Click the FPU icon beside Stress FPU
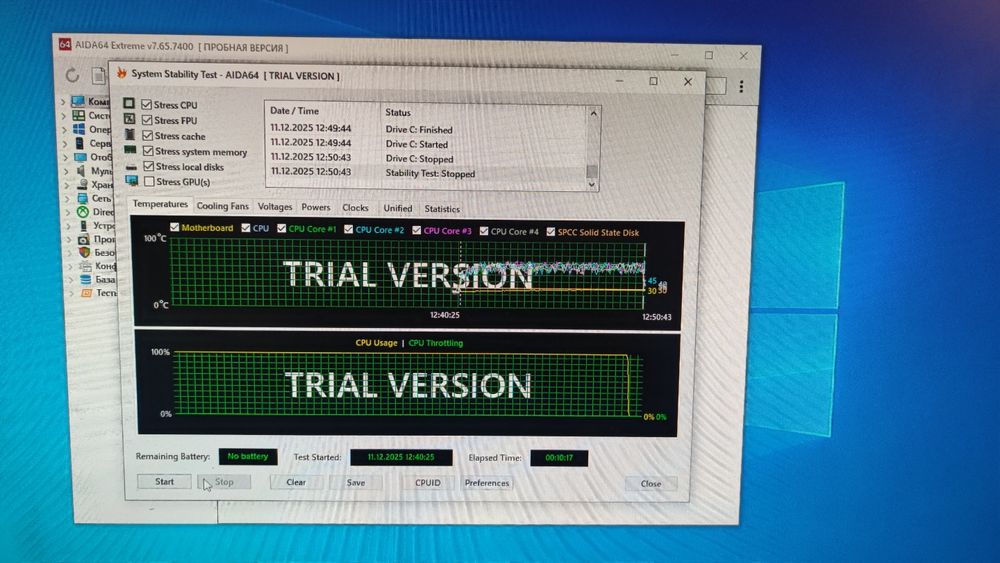 click(129, 119)
